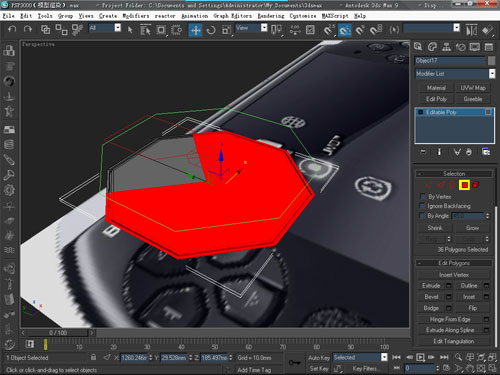Enable By Angle checkbox

[x=423, y=216]
